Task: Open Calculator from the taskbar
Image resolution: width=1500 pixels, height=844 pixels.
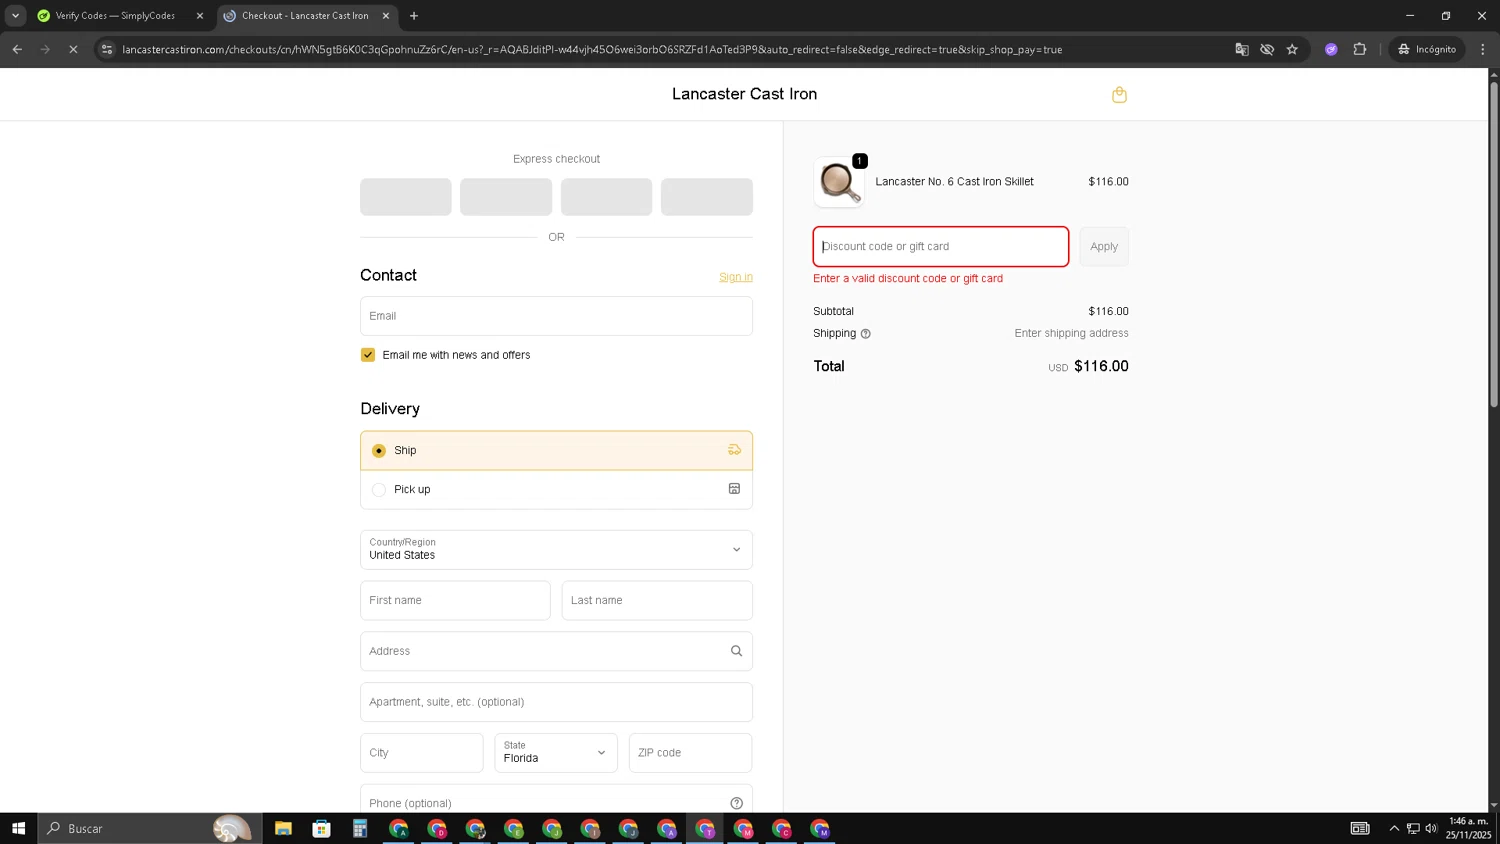Action: 360,828
